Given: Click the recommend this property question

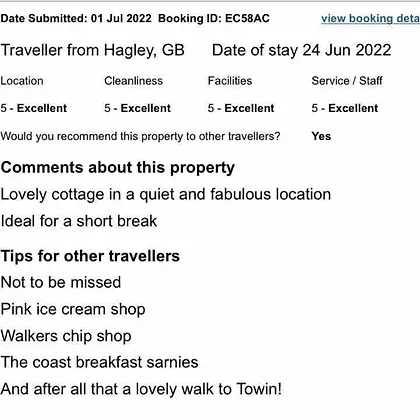Looking at the screenshot, I should pyautogui.click(x=140, y=136).
